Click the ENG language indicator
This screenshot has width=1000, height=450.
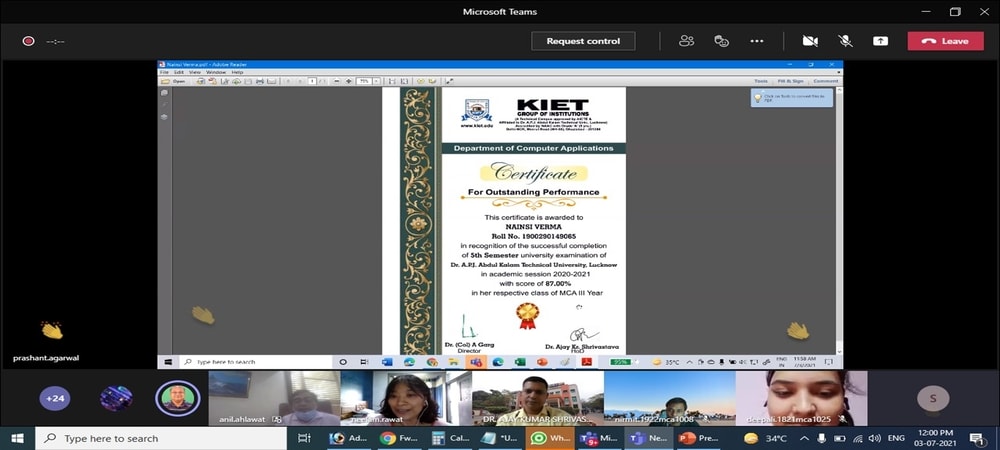pyautogui.click(x=897, y=438)
